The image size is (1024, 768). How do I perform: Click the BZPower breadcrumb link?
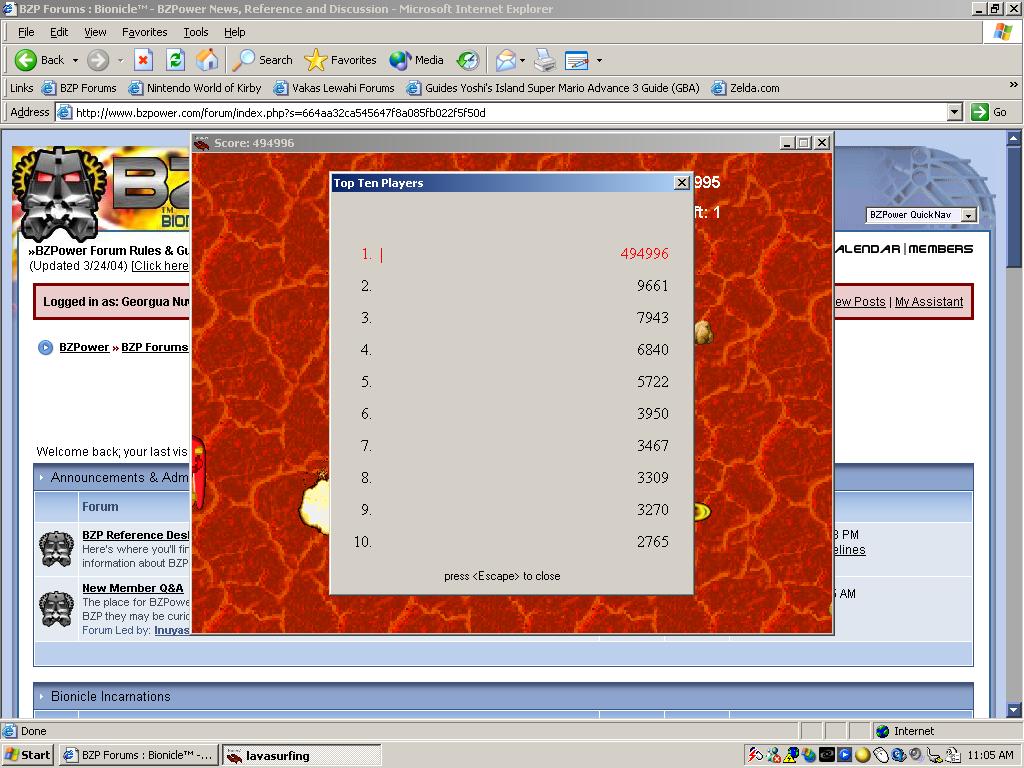tap(84, 347)
